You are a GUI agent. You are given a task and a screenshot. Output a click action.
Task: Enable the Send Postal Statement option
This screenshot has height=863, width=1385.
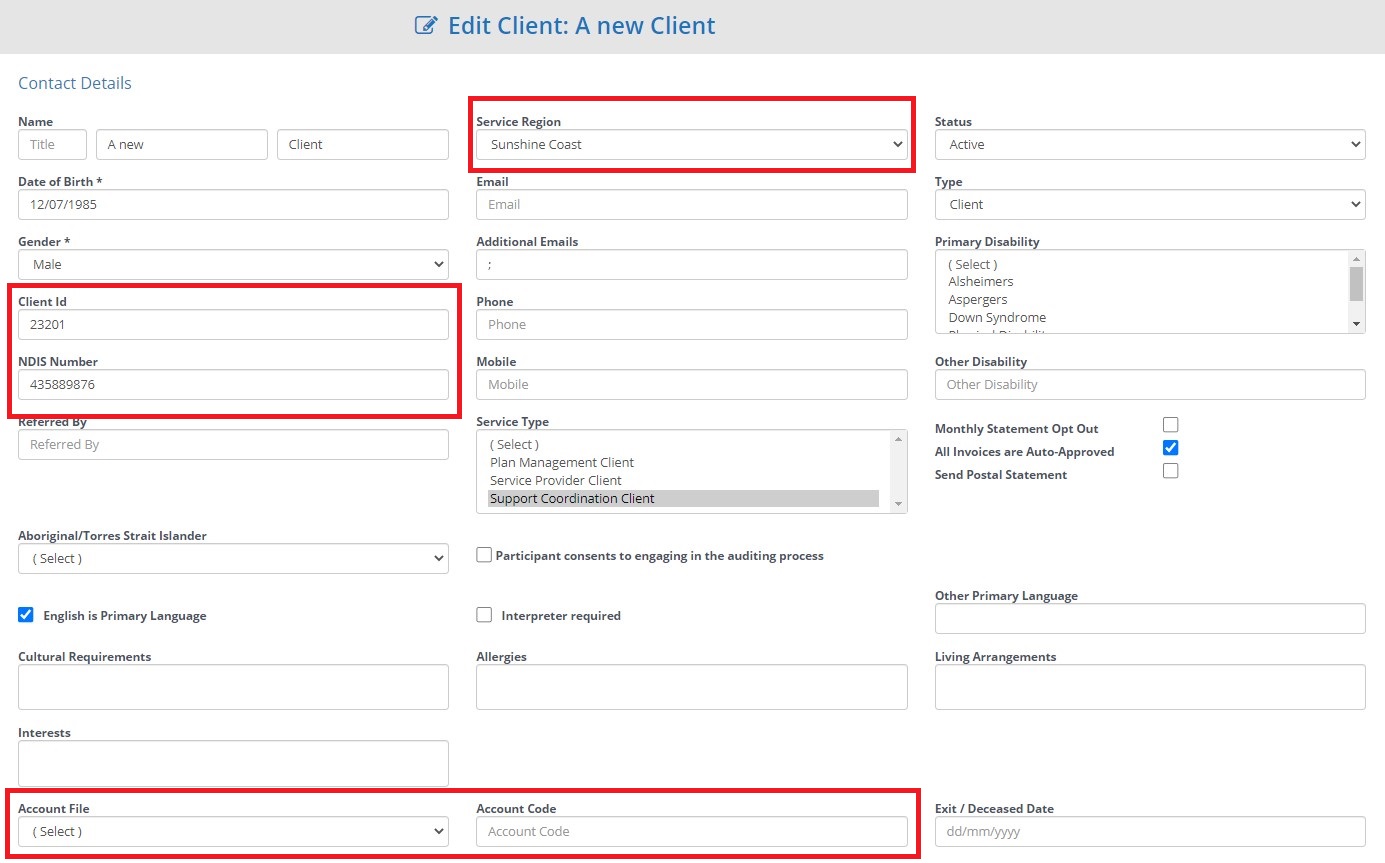1170,471
